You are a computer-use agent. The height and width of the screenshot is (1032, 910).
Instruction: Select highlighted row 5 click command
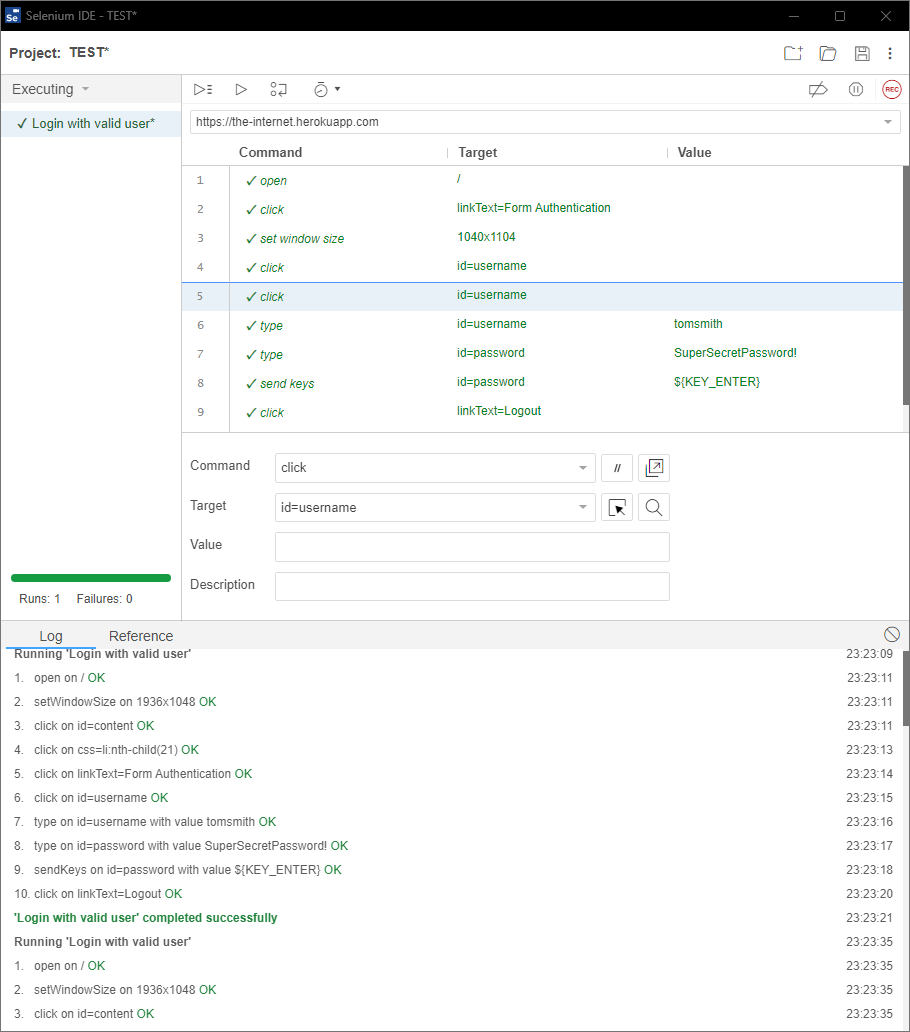click(542, 296)
